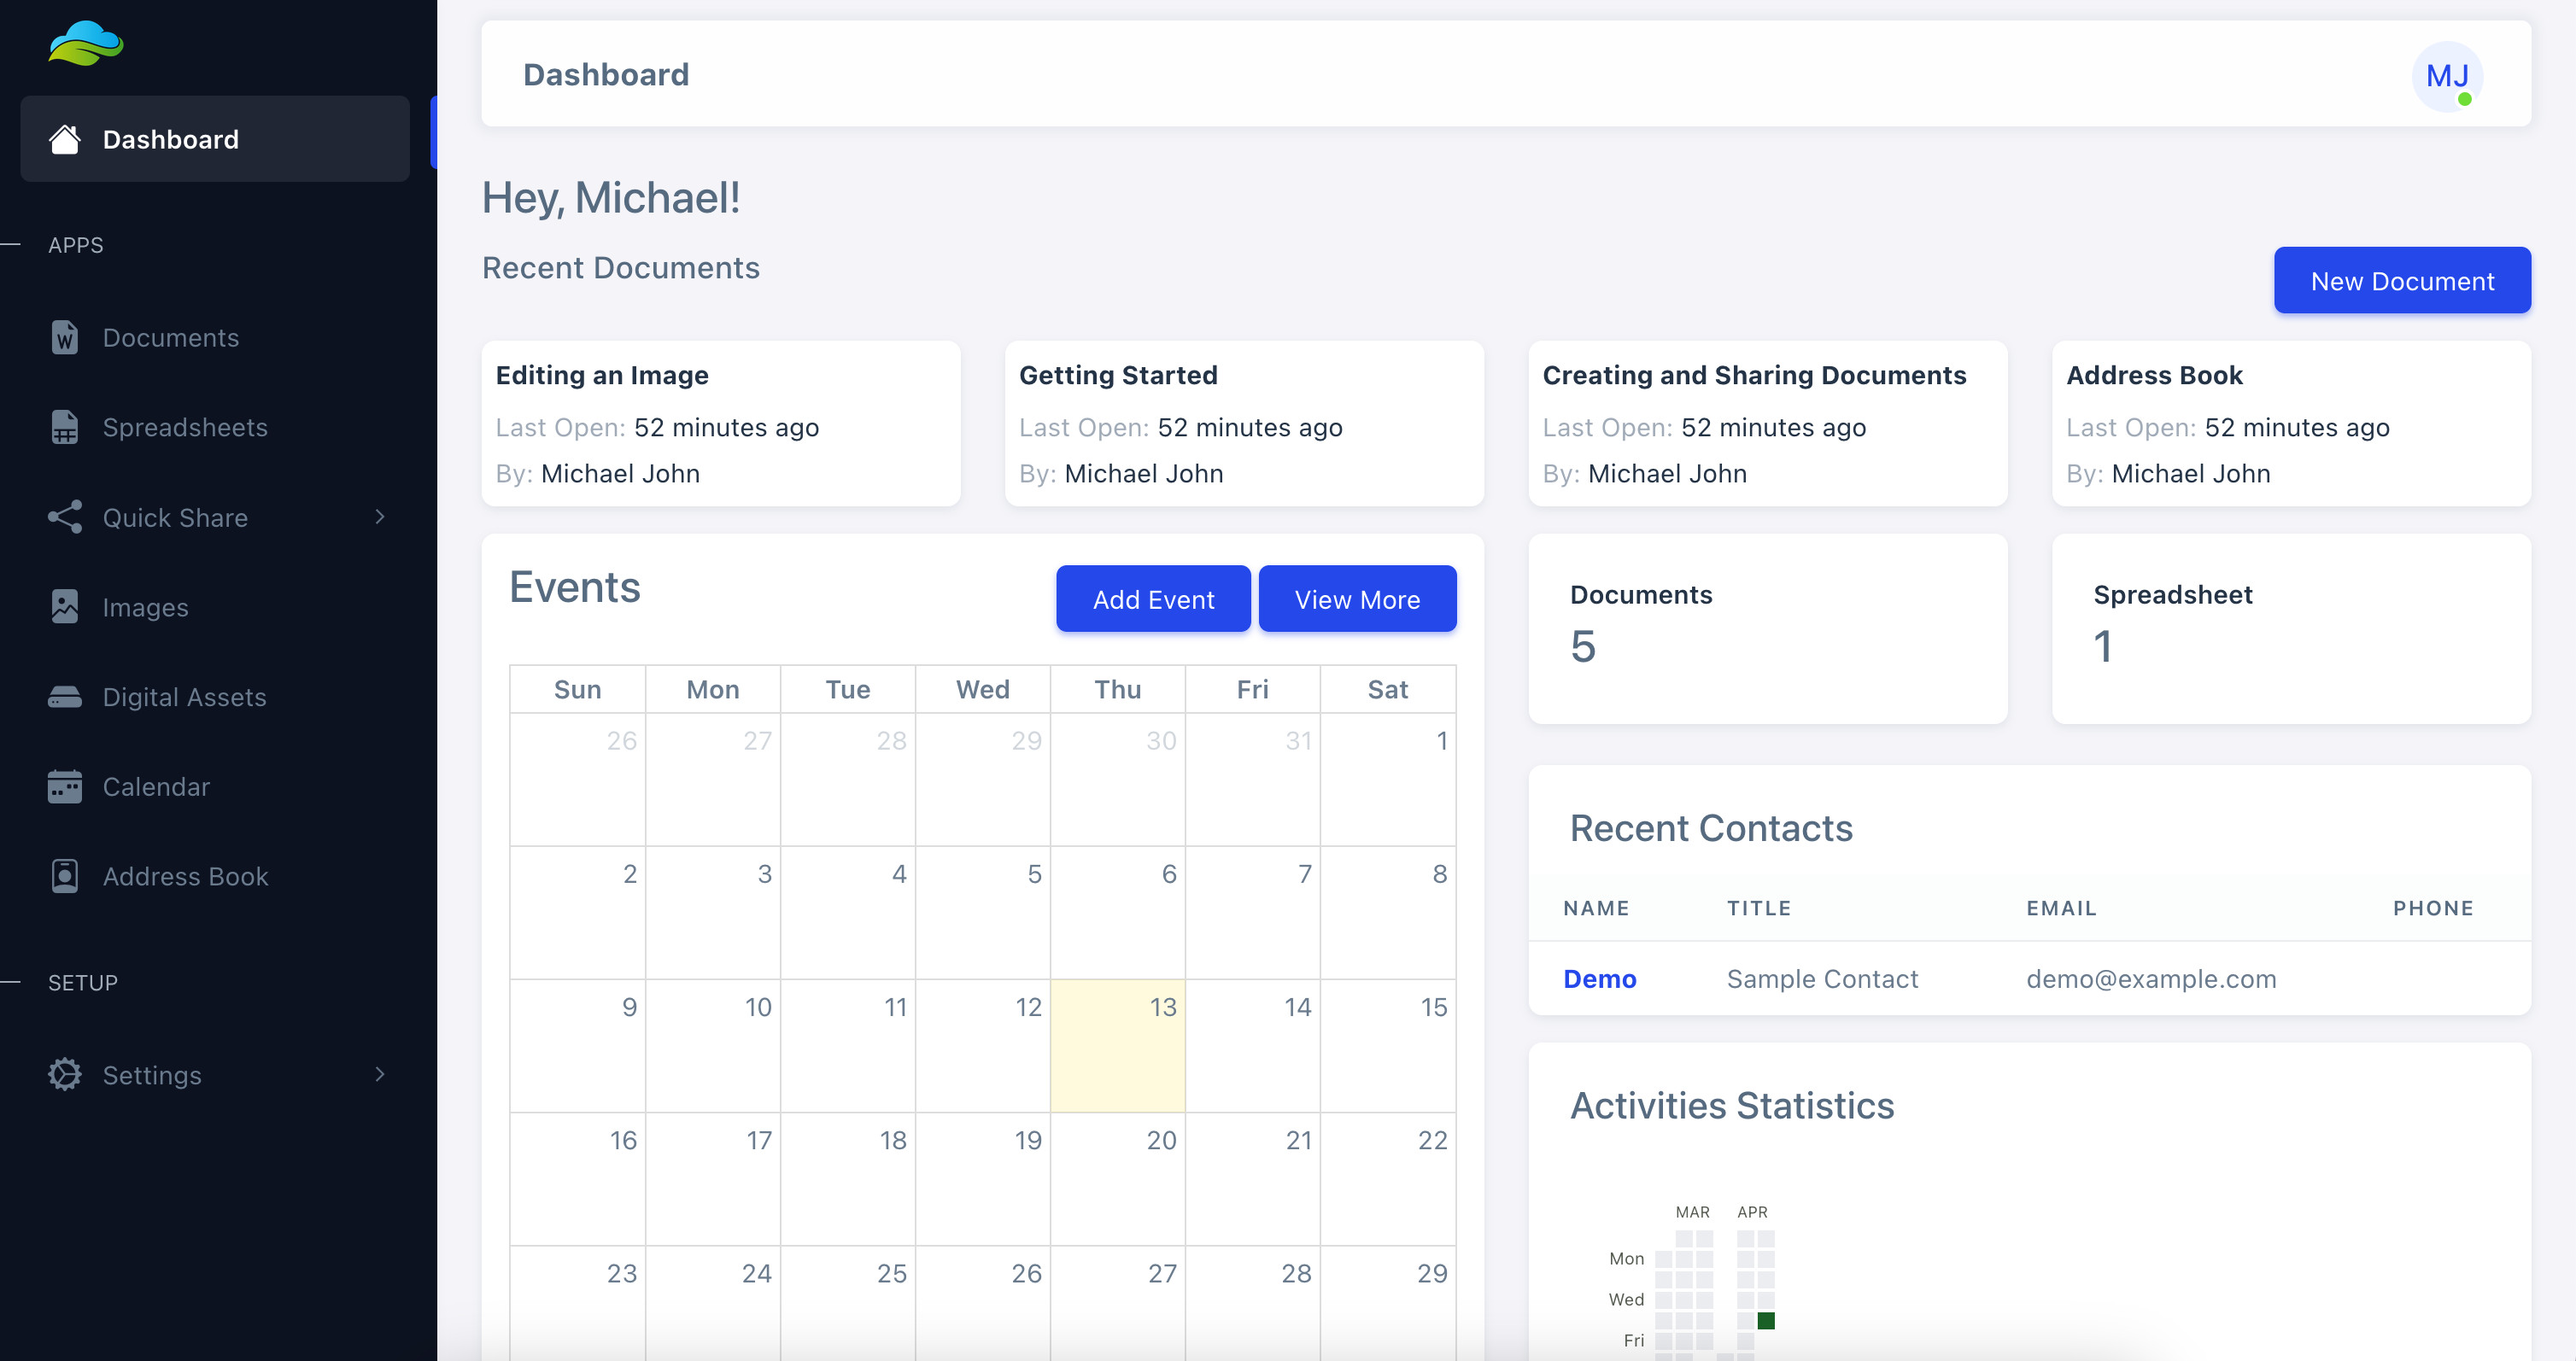Screen dimensions: 2576x1361
Task: Open the MJ user avatar menu
Action: click(x=2446, y=76)
